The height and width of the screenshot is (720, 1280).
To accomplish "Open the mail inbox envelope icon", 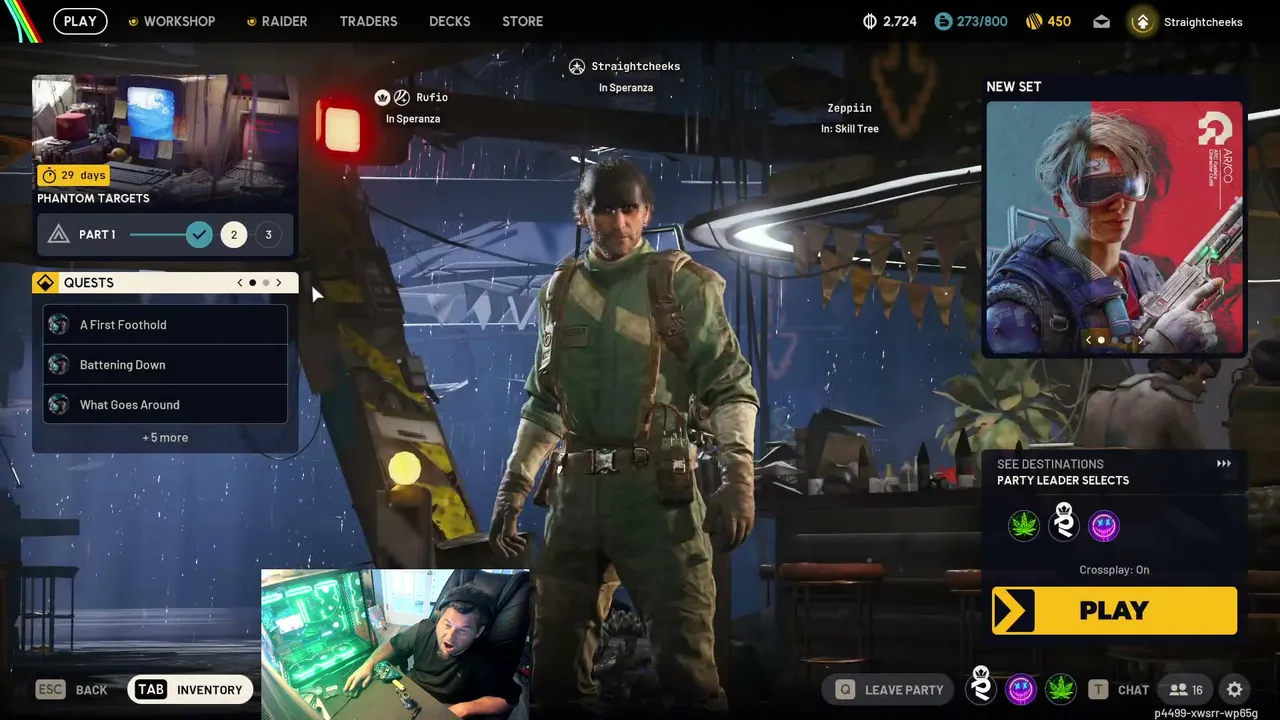I will pos(1101,21).
